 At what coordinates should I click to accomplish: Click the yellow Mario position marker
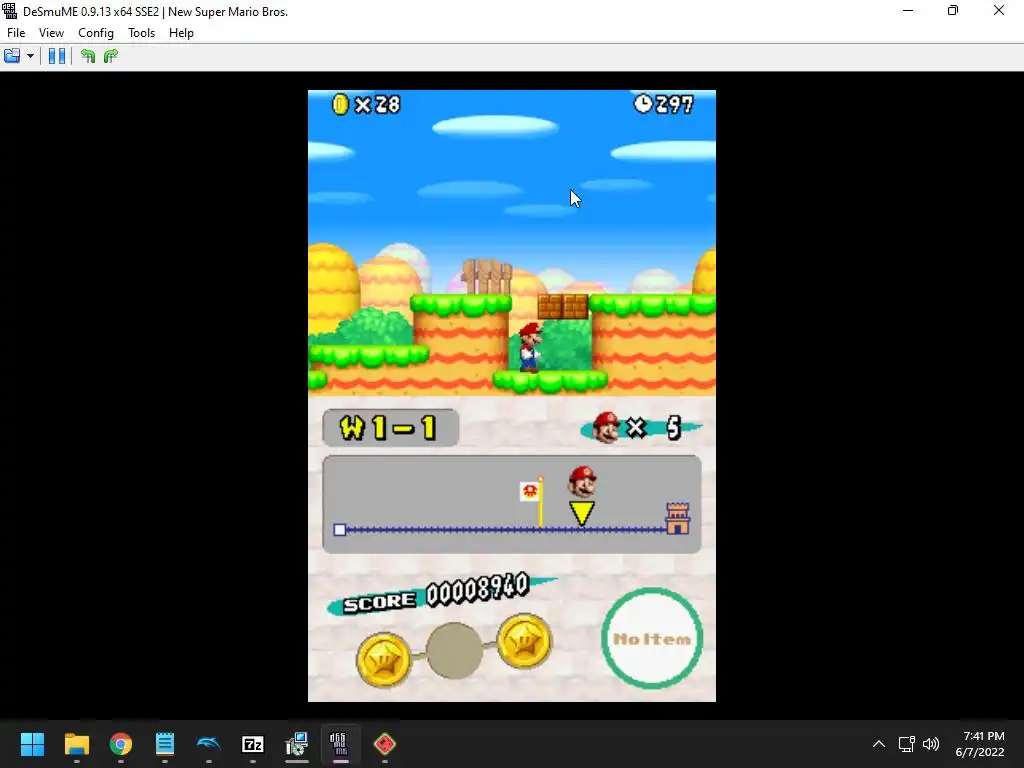coord(582,513)
